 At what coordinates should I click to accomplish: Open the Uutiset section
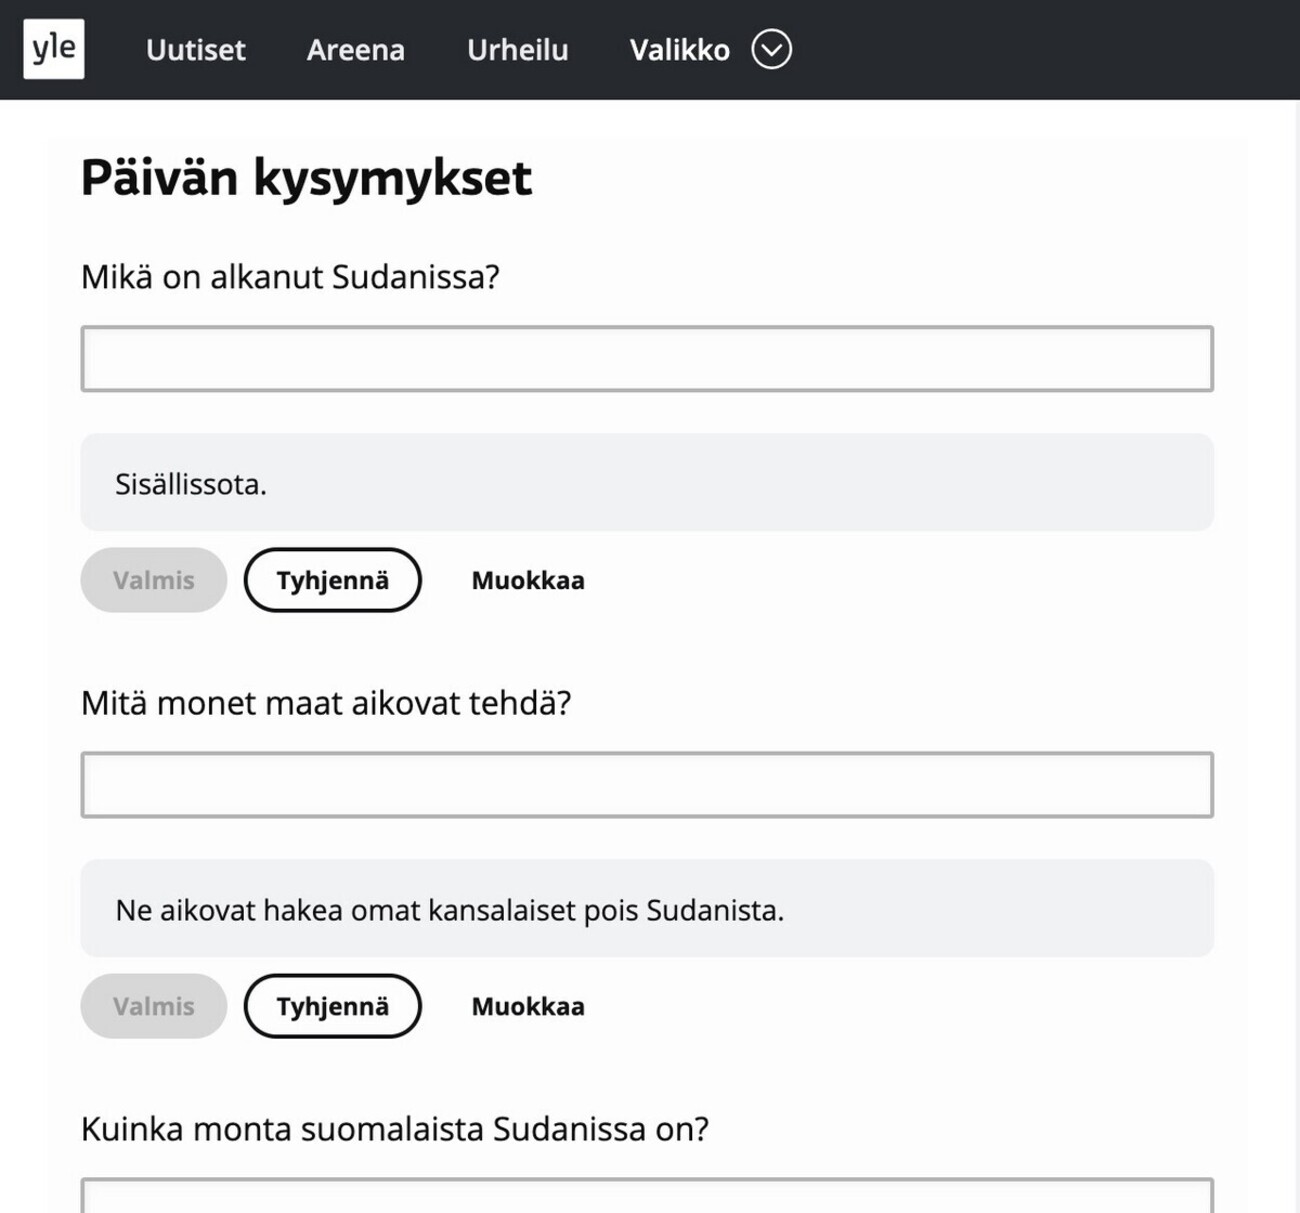(x=196, y=50)
